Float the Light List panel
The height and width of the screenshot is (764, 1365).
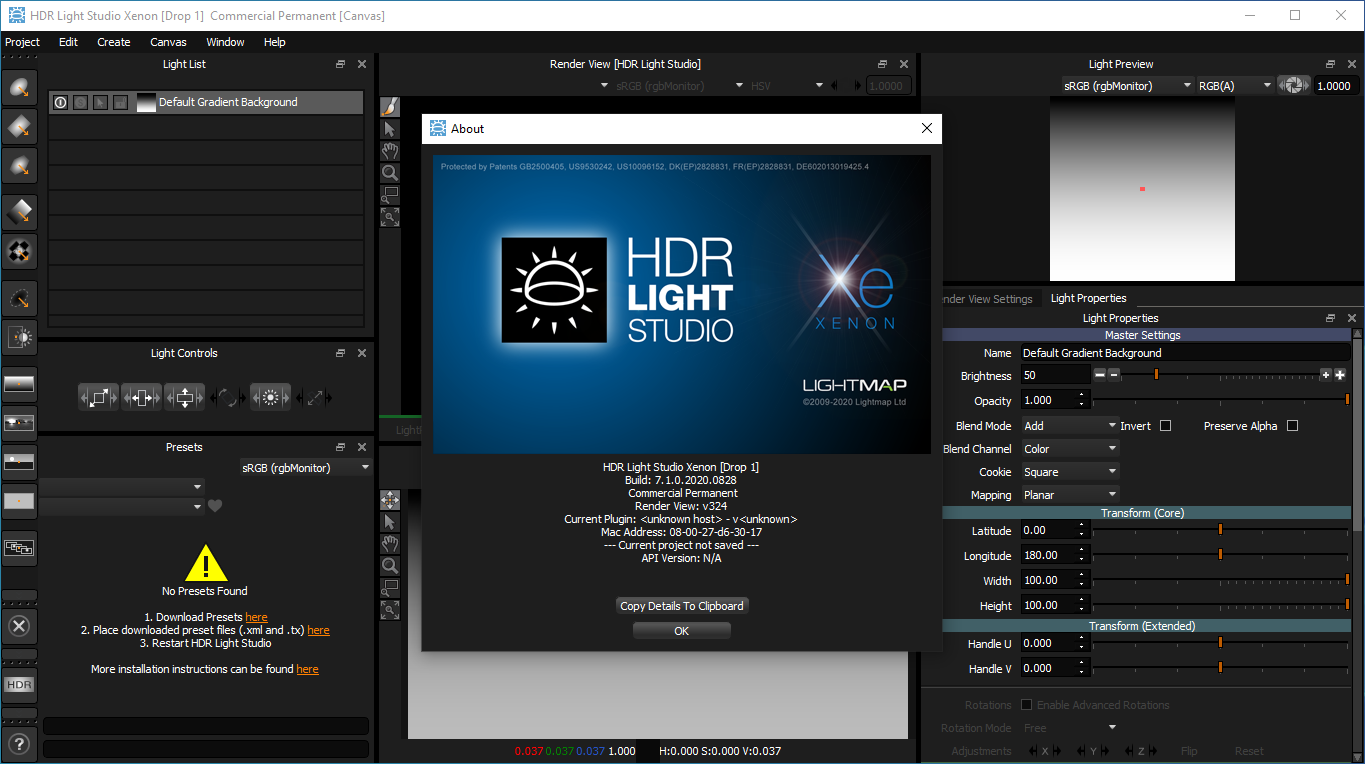pos(340,64)
